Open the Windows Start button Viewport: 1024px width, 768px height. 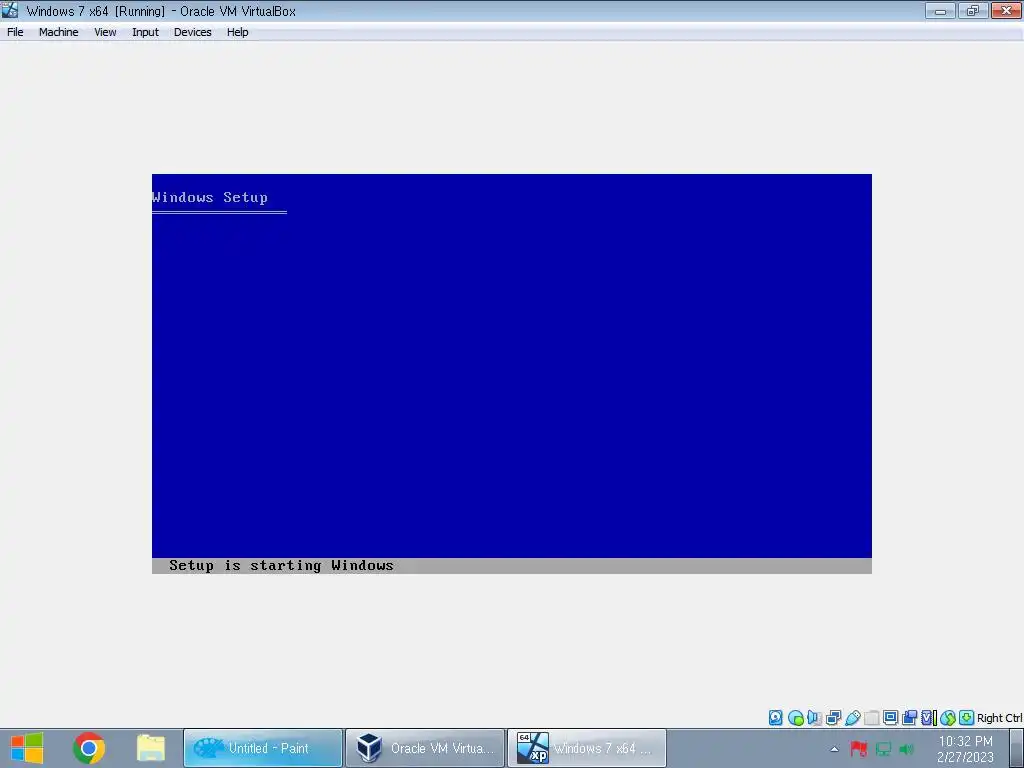[27, 748]
